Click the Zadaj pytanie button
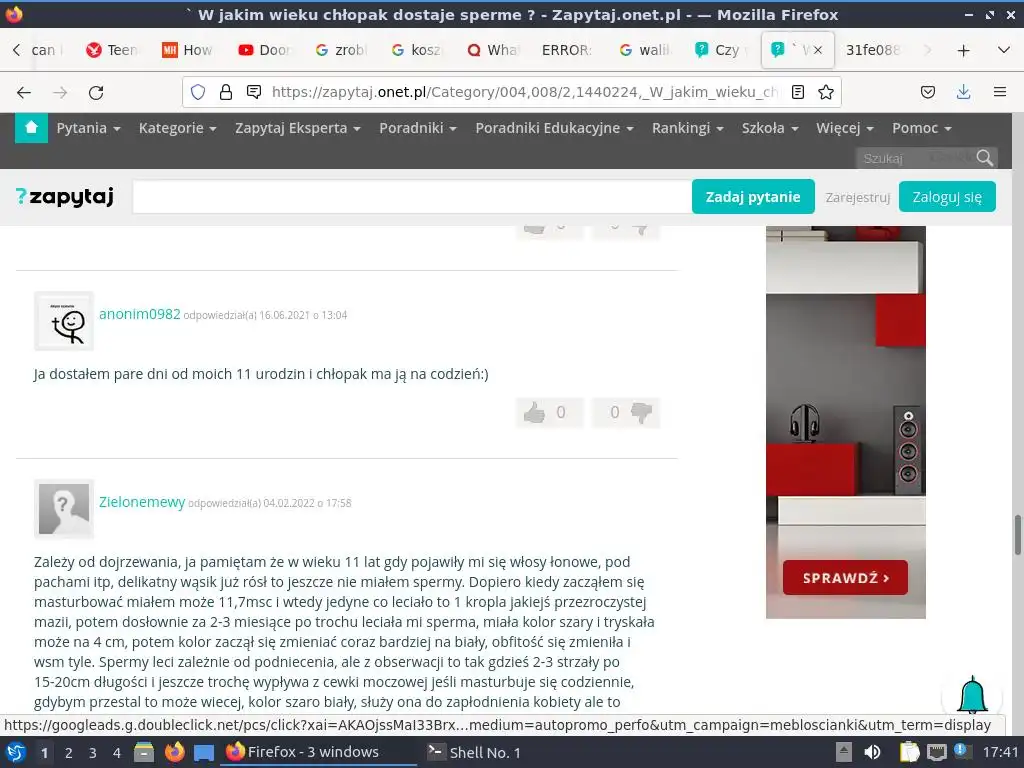Image resolution: width=1024 pixels, height=768 pixels. (753, 197)
